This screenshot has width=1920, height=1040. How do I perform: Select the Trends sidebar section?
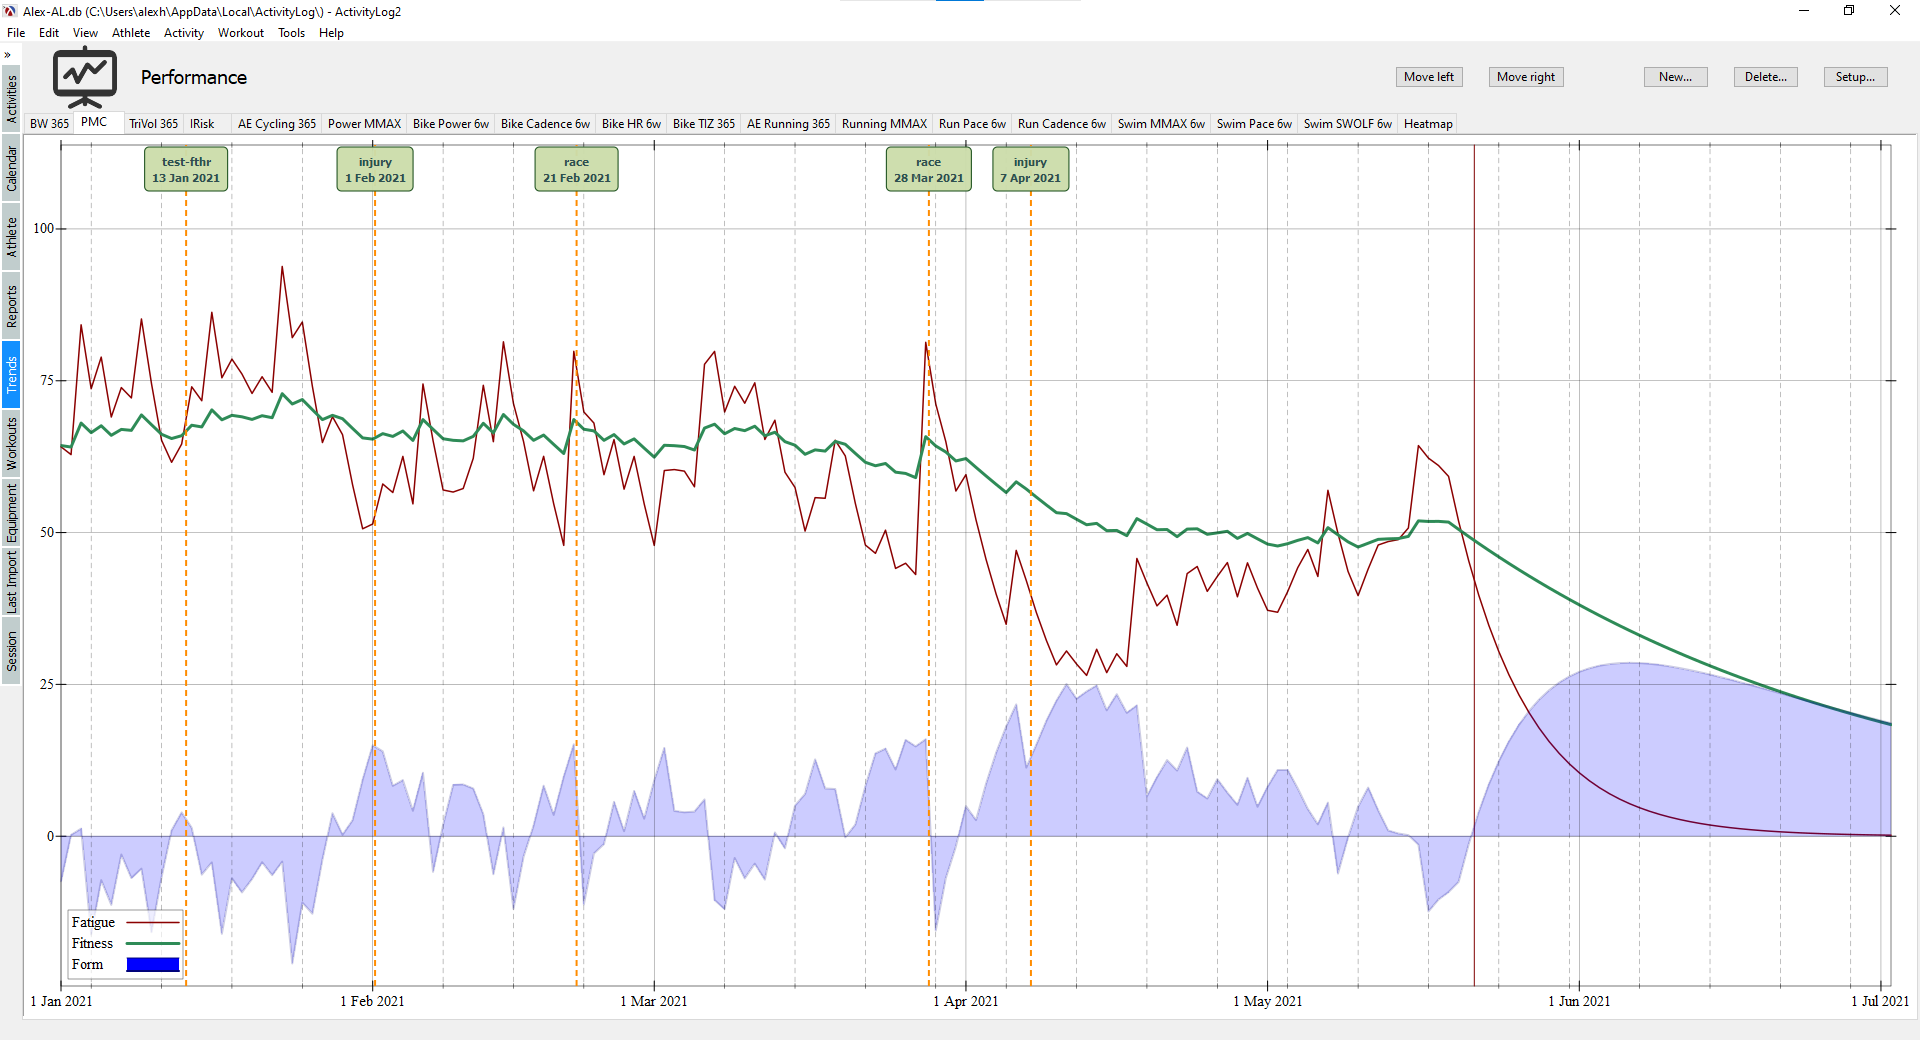[x=11, y=375]
